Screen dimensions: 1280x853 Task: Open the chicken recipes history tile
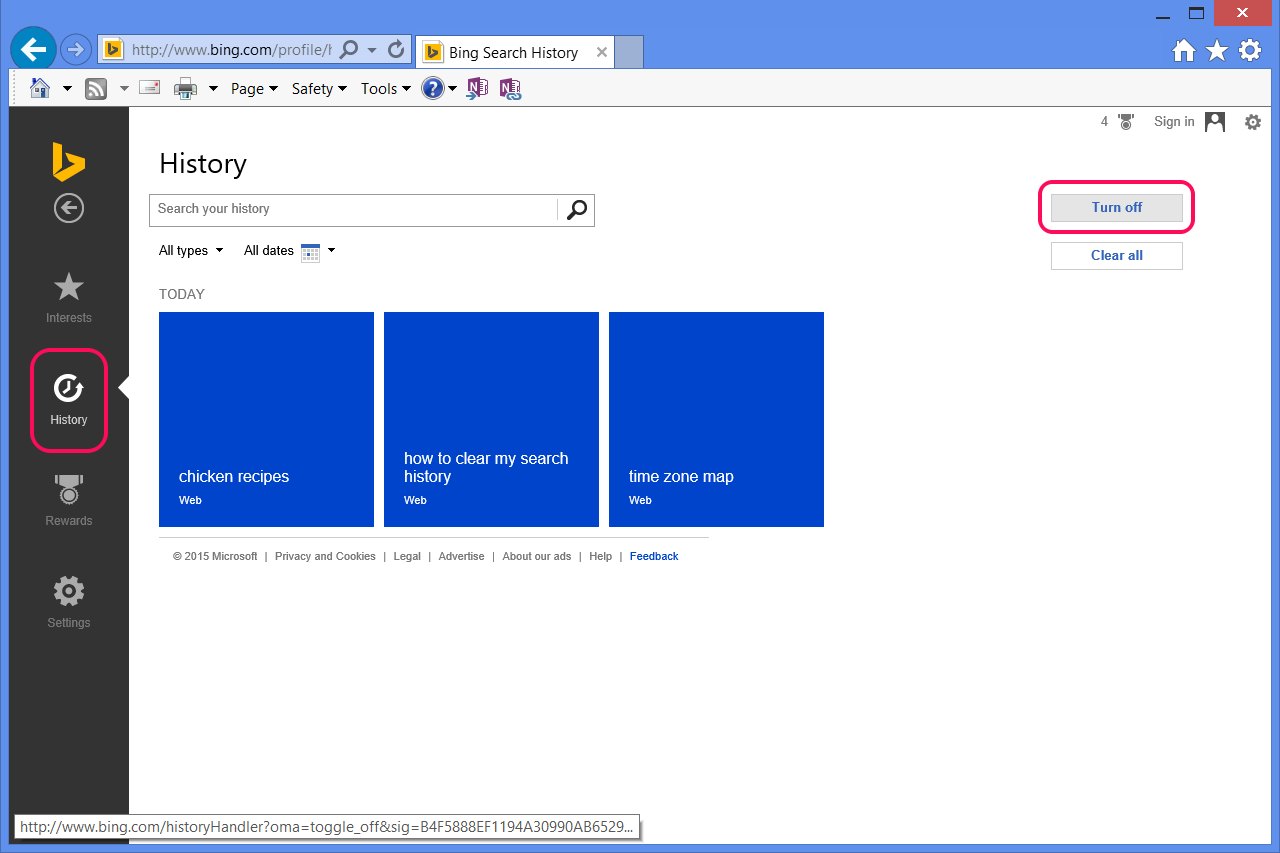pos(266,419)
